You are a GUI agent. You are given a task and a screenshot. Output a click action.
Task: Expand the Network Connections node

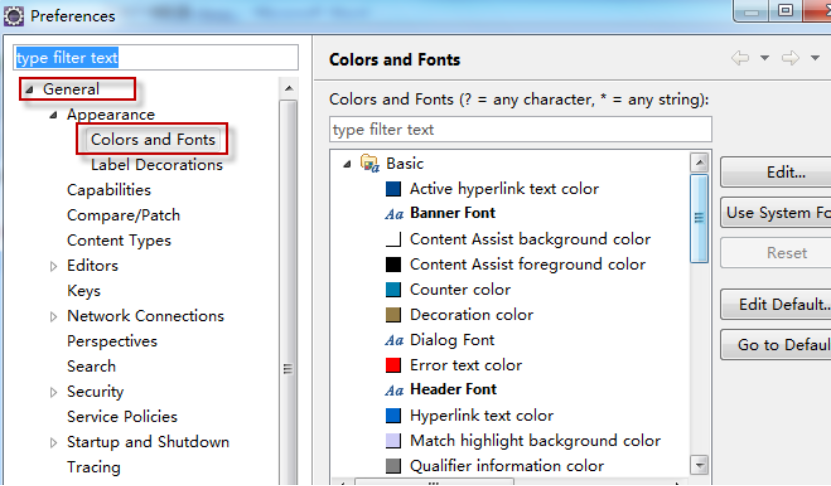tap(53, 316)
